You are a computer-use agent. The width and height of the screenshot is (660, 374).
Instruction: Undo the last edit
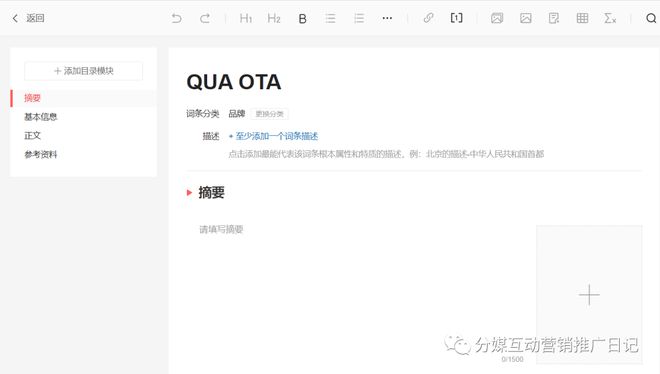point(176,18)
